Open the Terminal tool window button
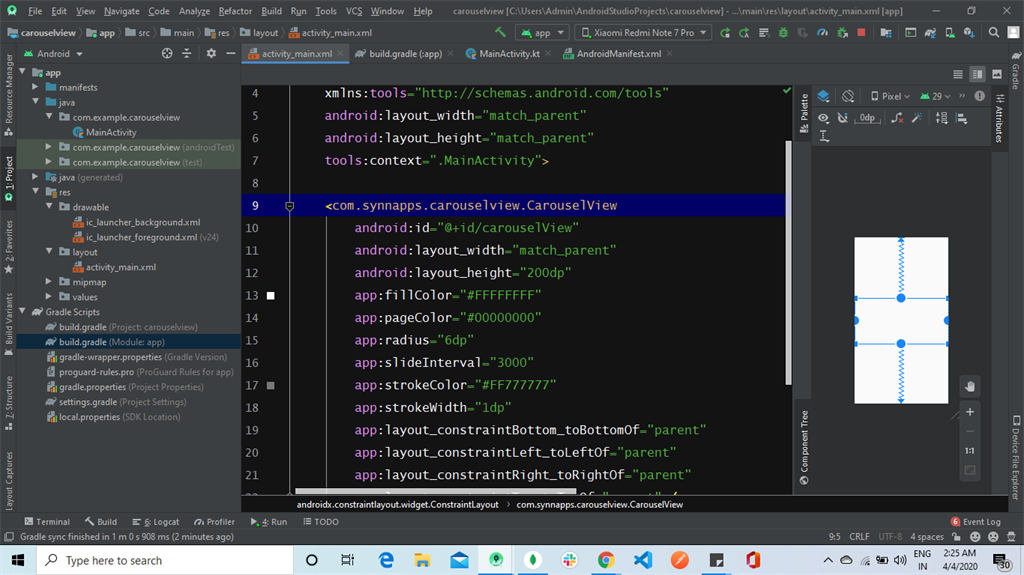 (x=46, y=521)
